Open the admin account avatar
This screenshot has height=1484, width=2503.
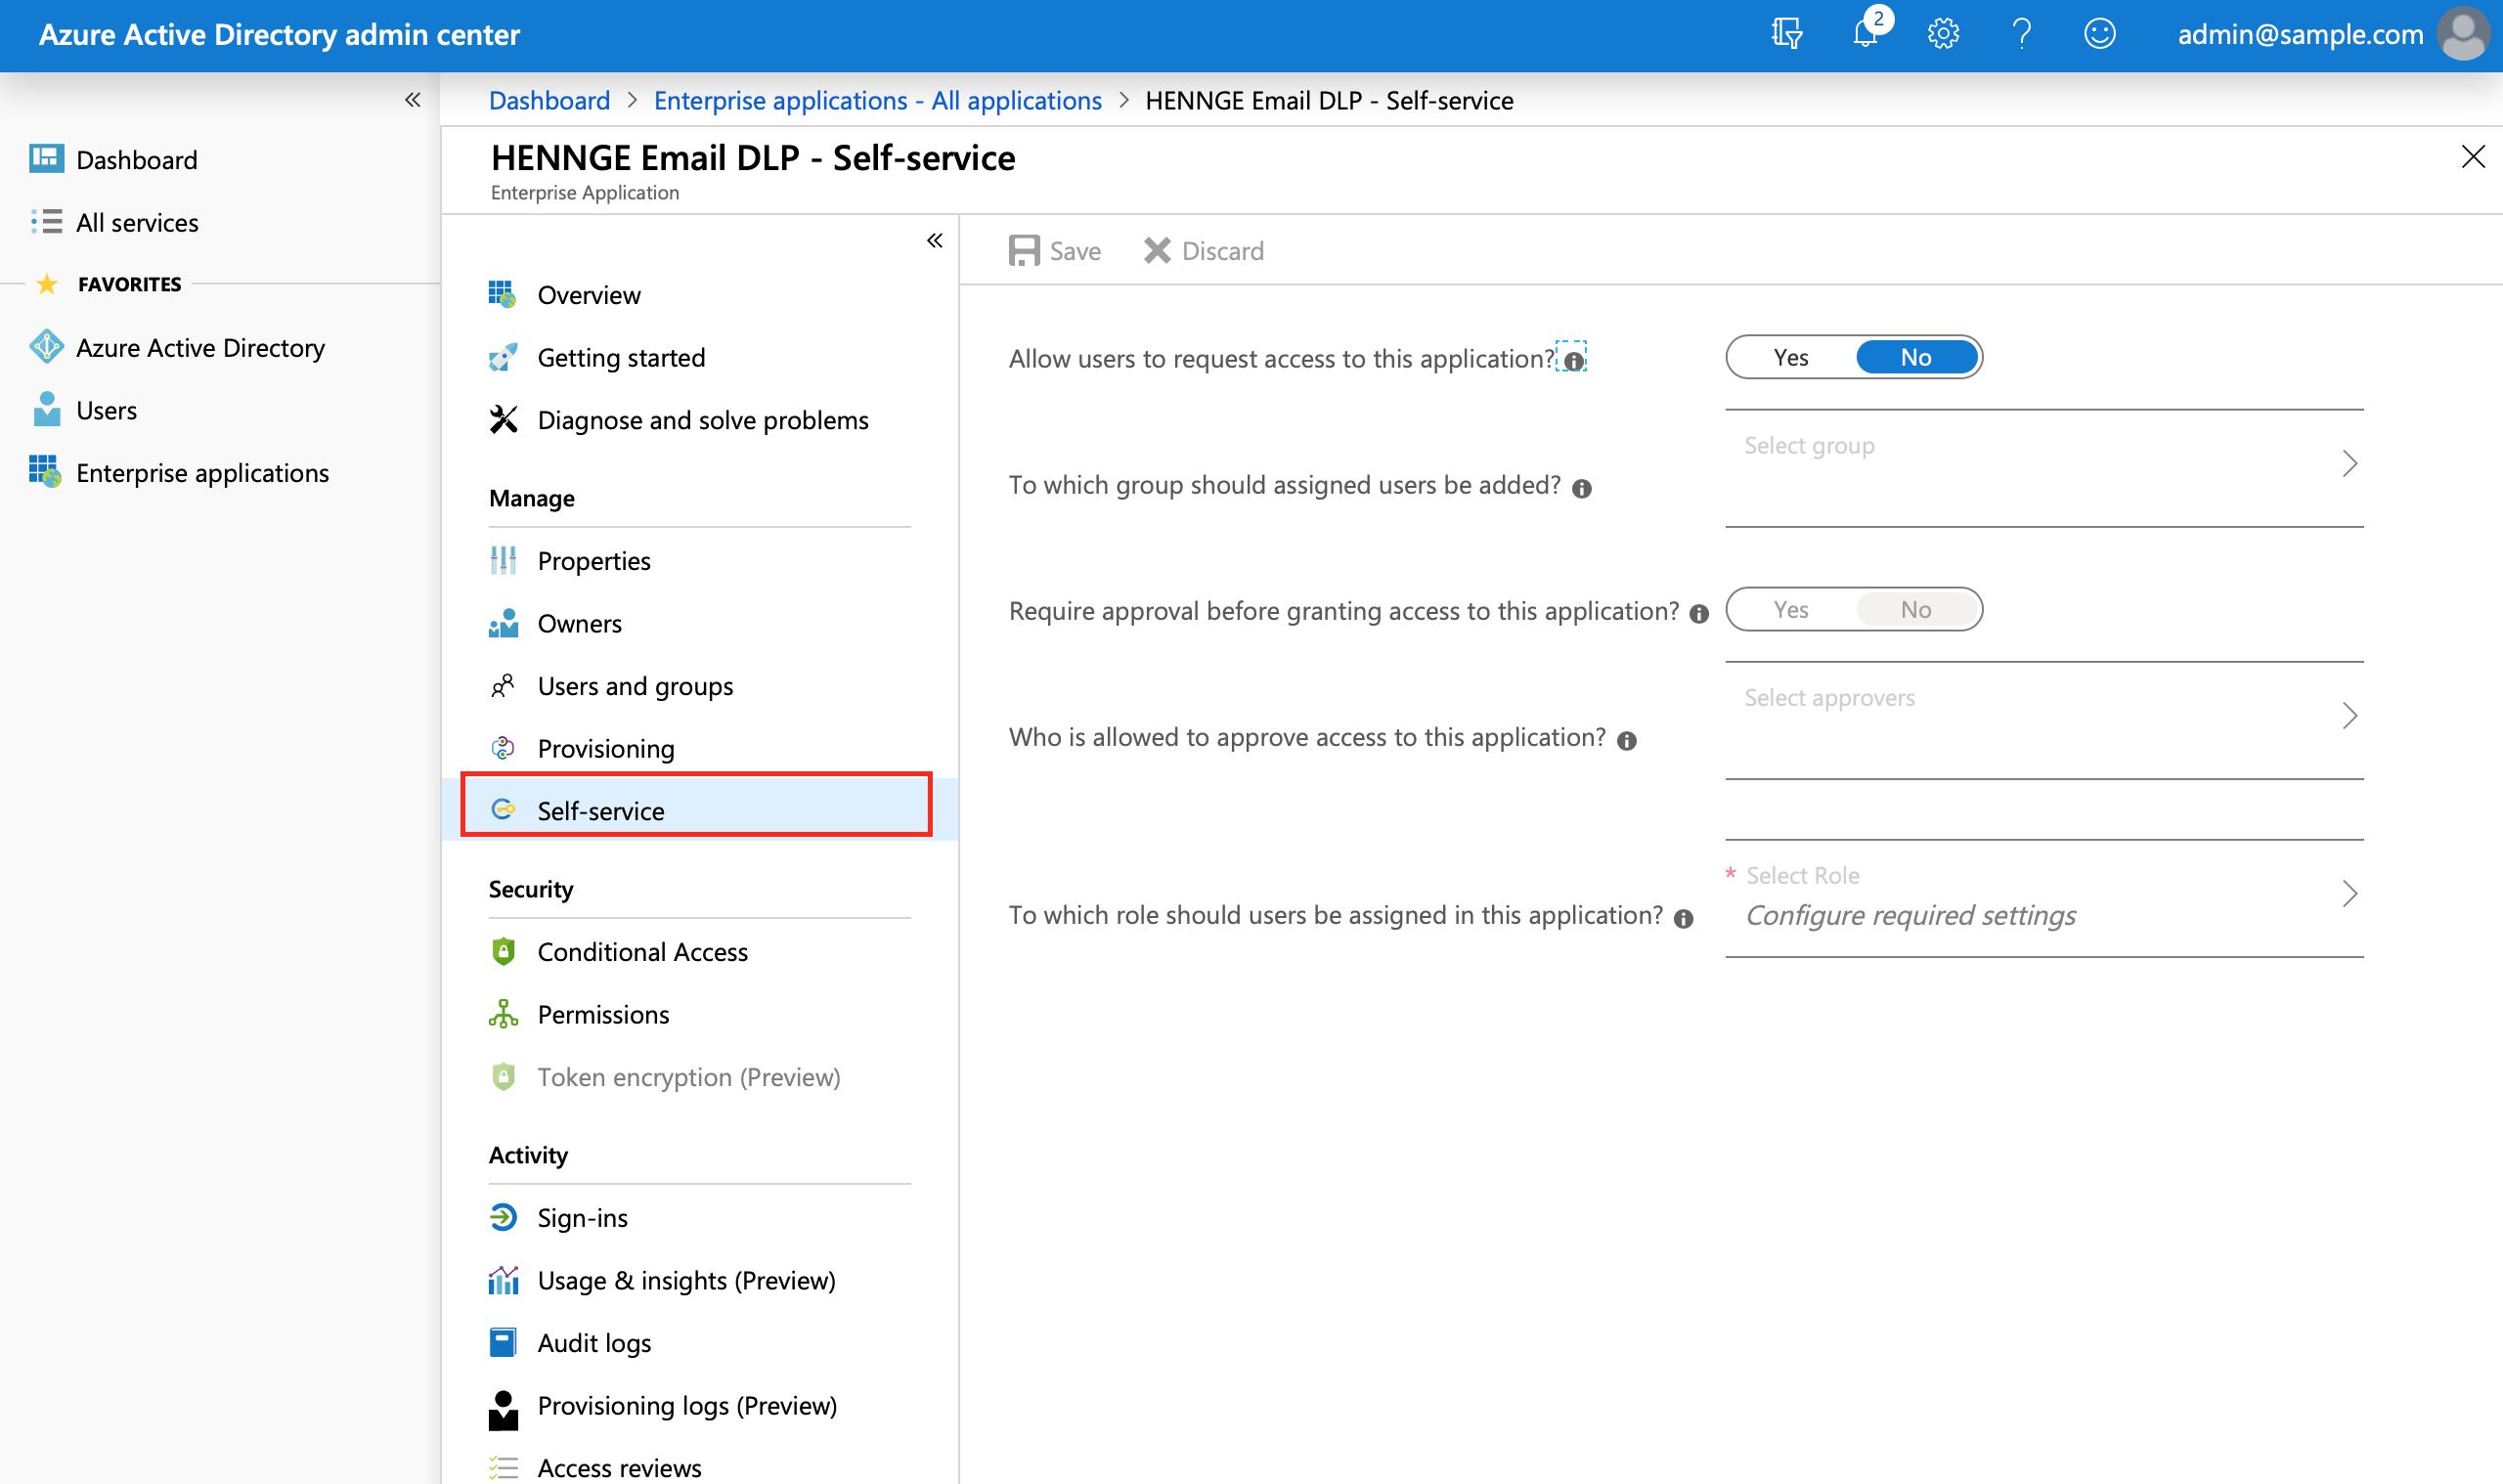(x=2464, y=34)
